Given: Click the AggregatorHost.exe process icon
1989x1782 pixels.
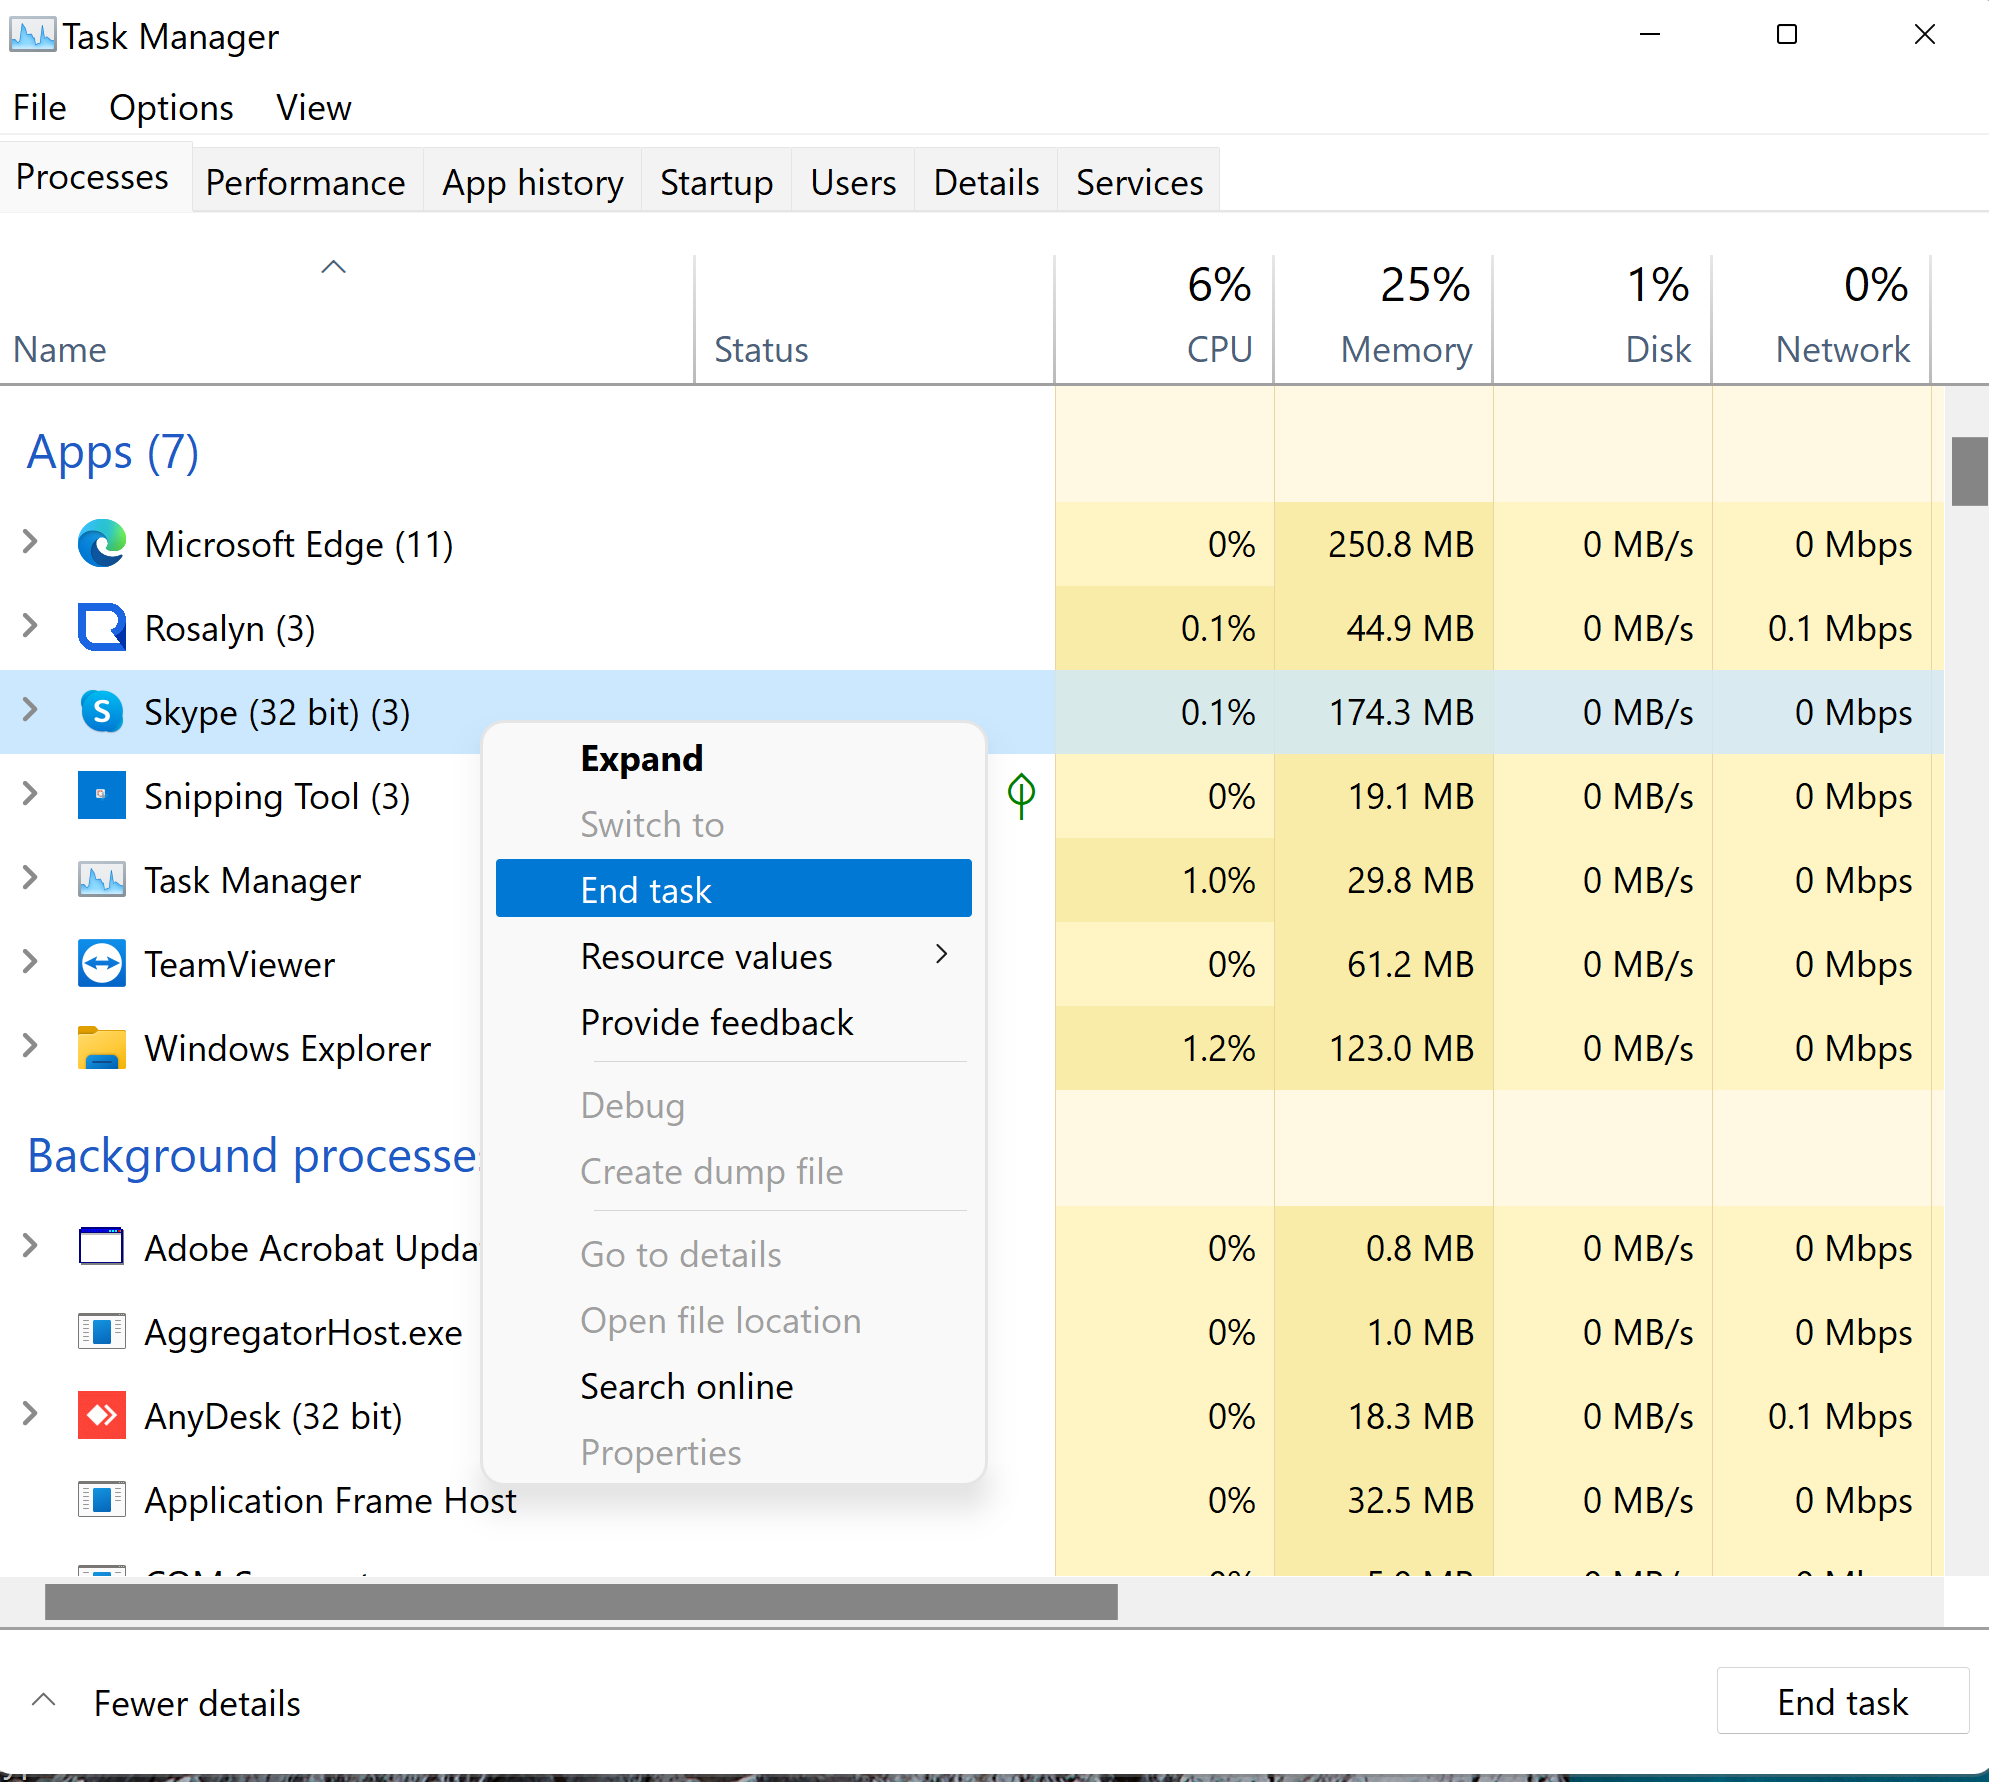Looking at the screenshot, I should coord(102,1332).
